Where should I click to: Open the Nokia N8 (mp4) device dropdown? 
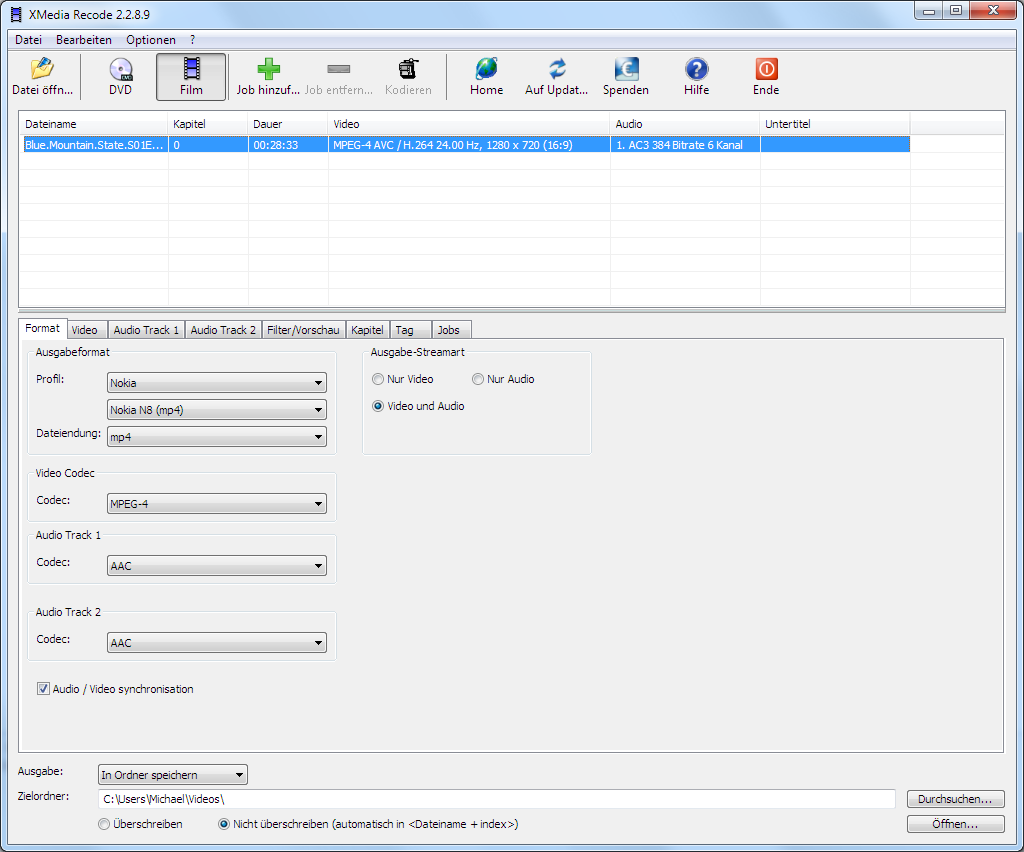pos(217,410)
